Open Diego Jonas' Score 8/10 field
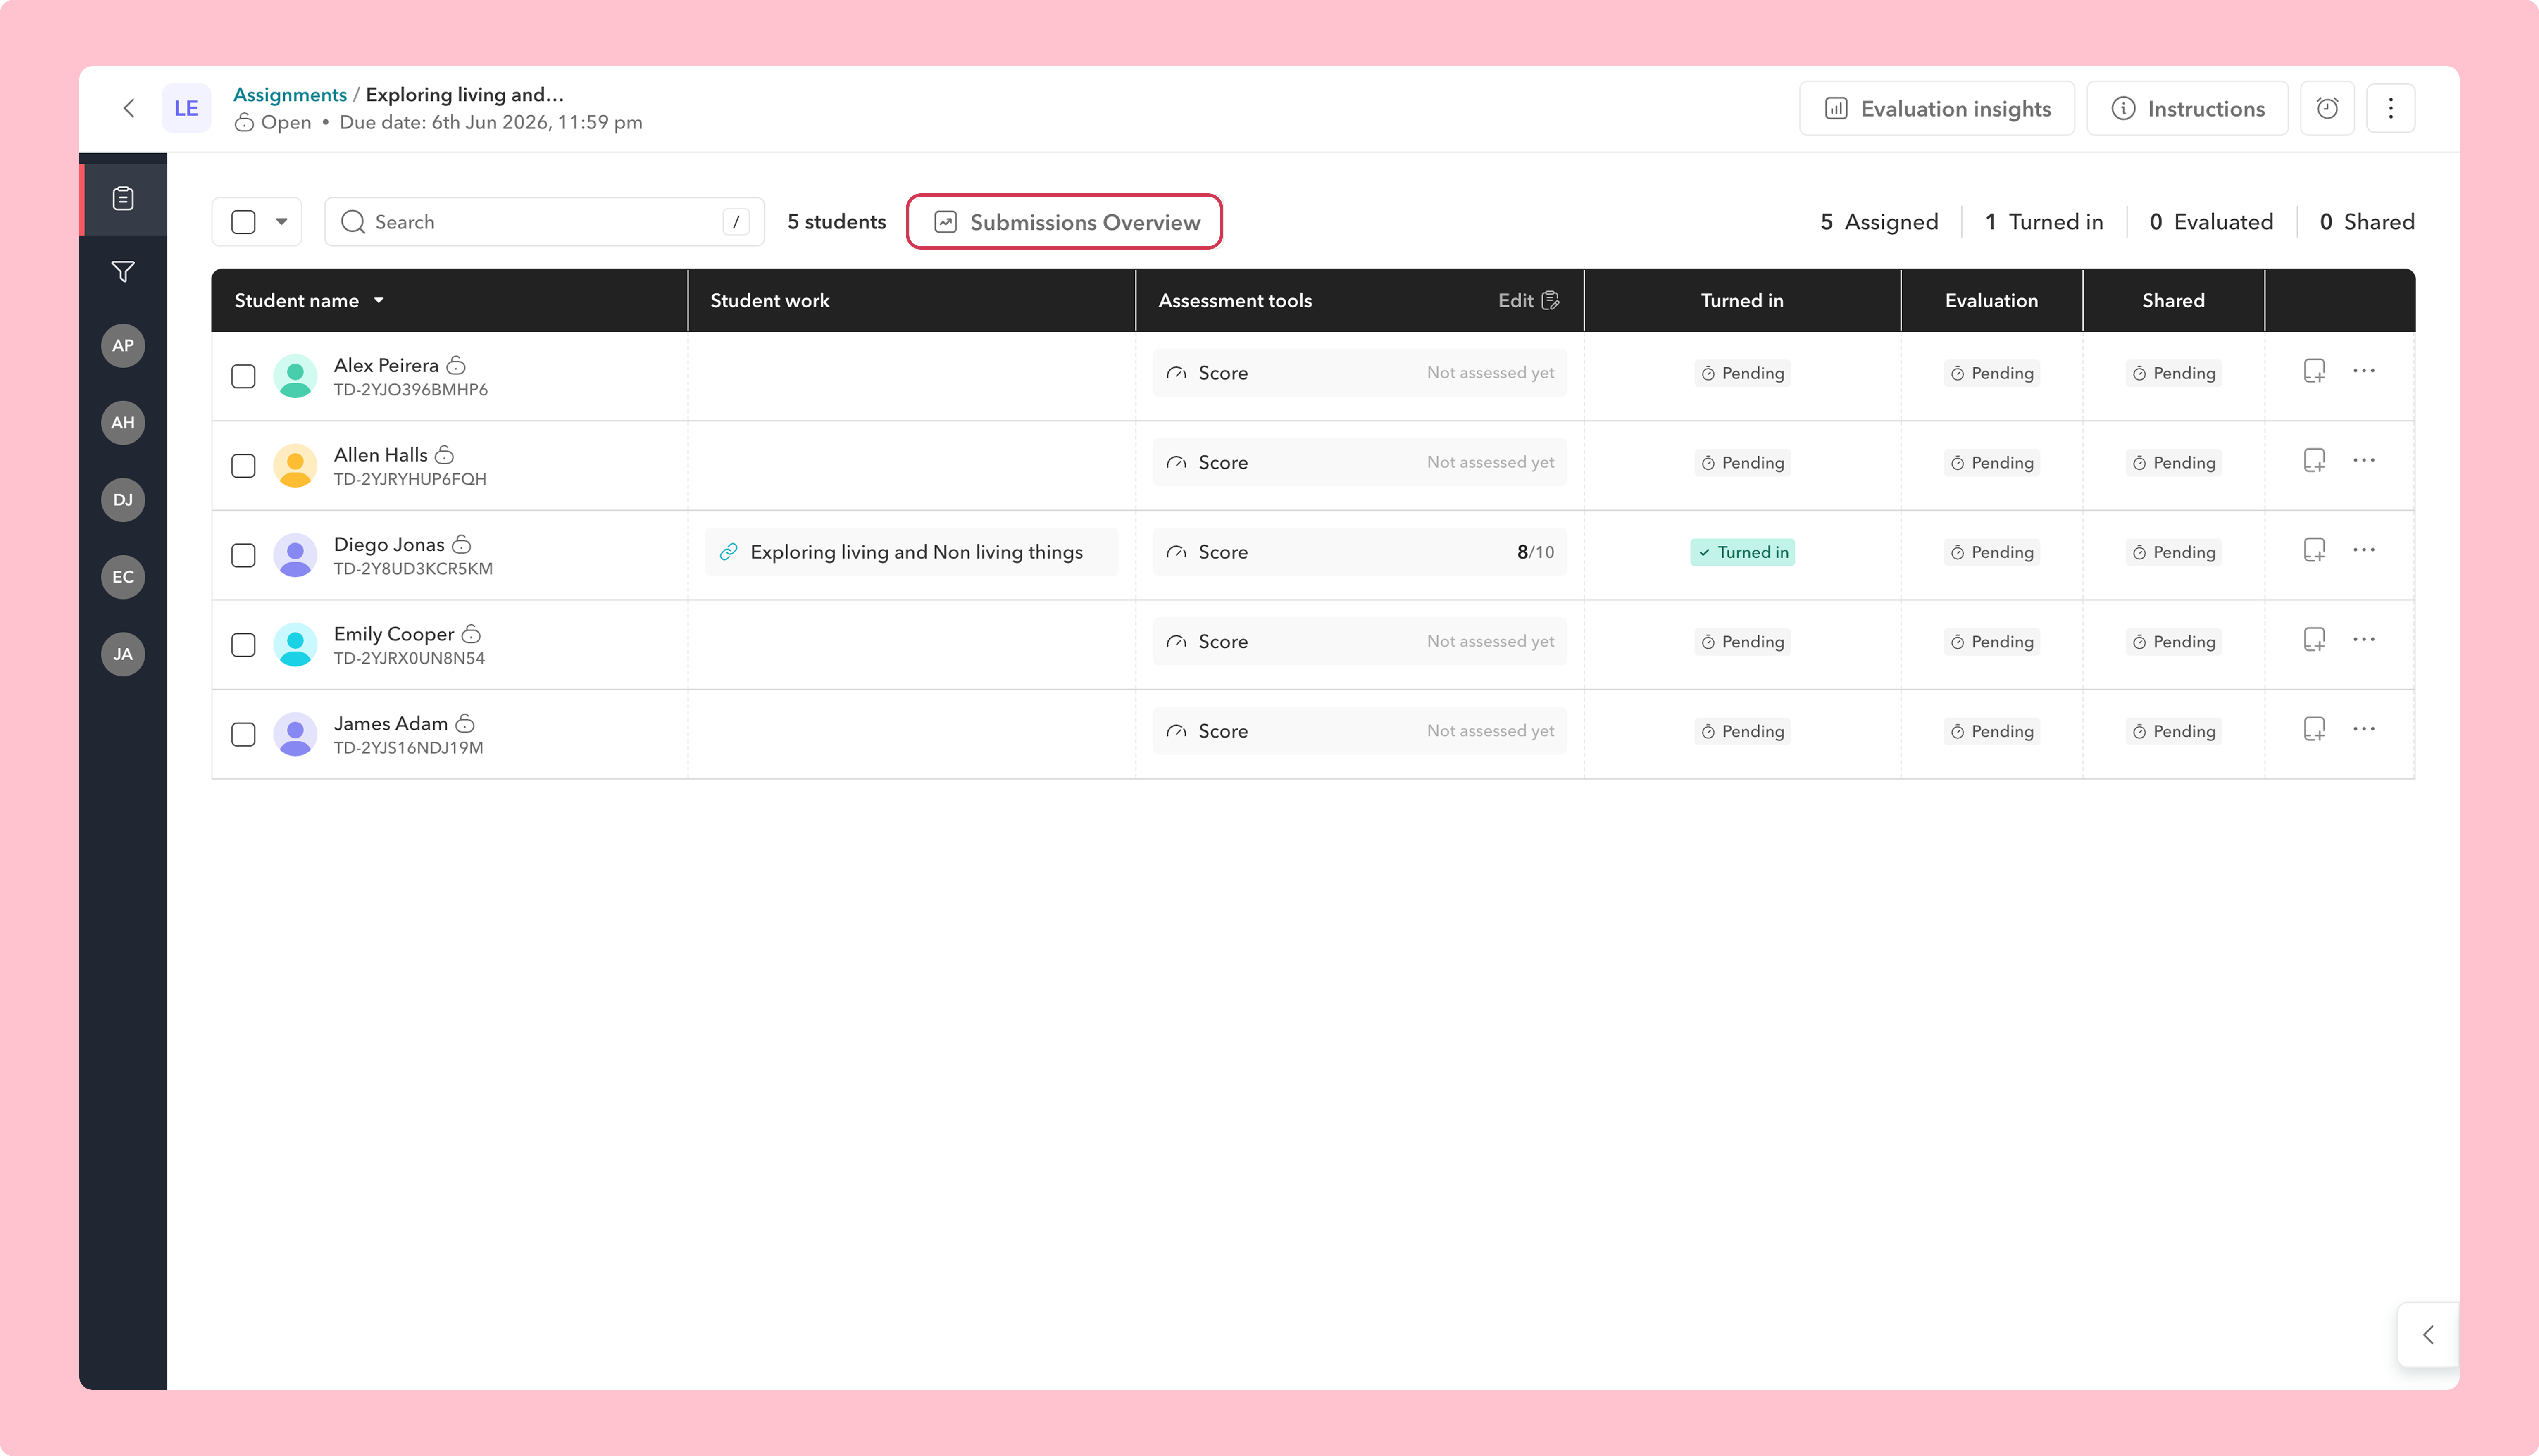Viewport: 2539px width, 1456px height. click(x=1359, y=551)
